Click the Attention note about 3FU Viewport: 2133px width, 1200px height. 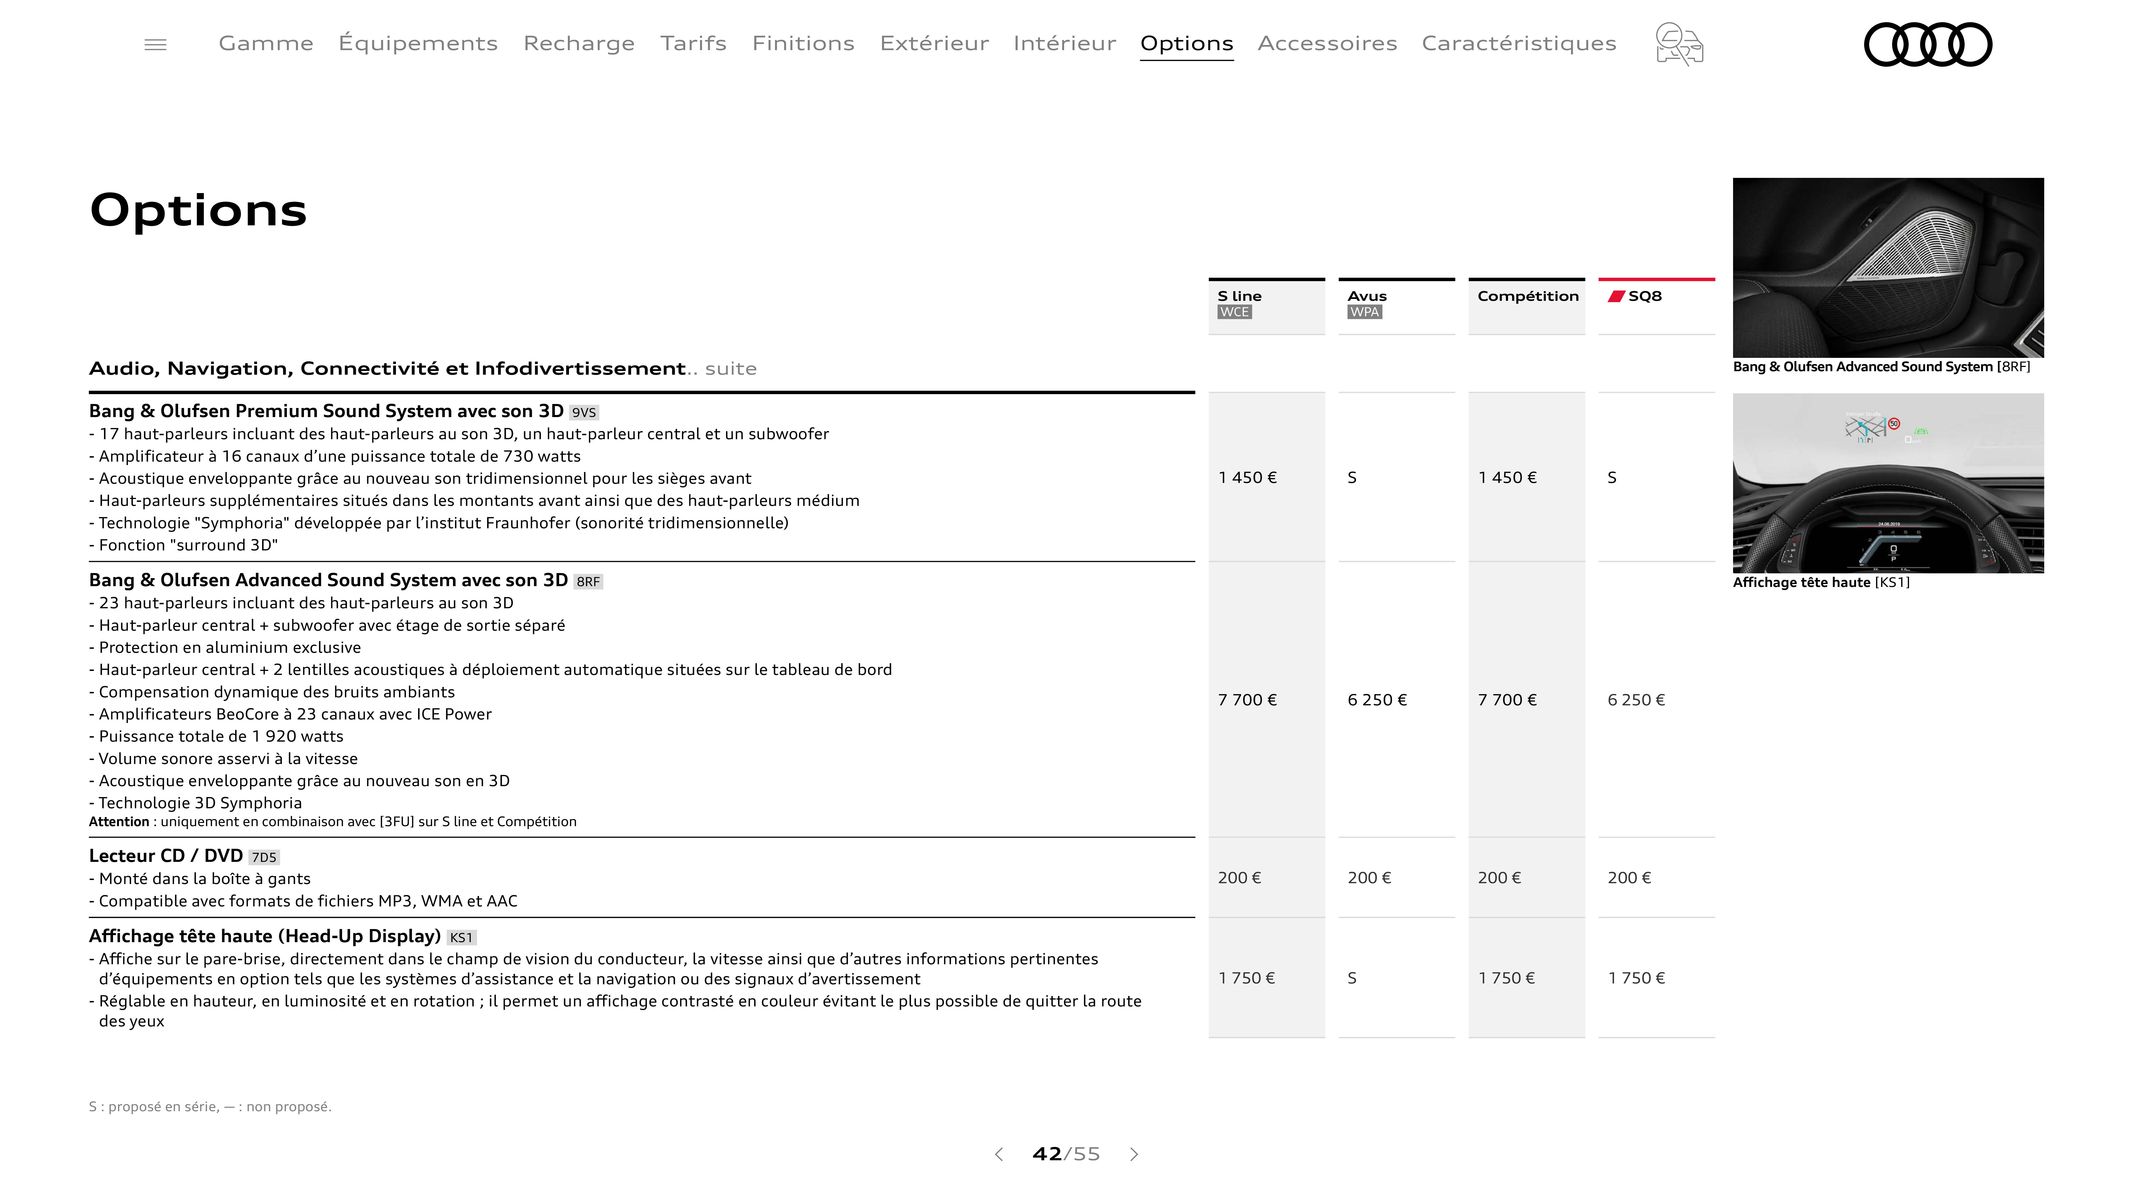(333, 822)
